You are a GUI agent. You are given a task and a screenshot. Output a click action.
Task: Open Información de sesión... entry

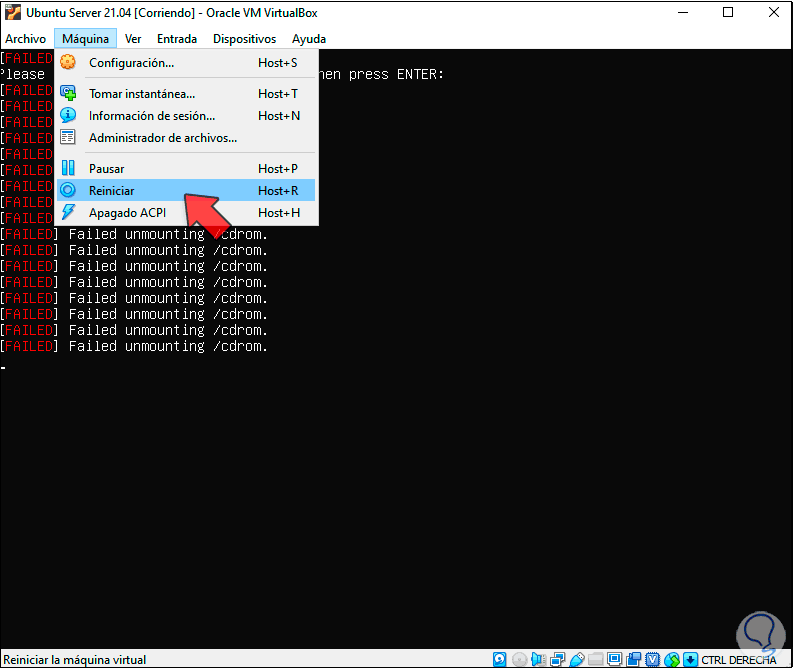(186, 116)
